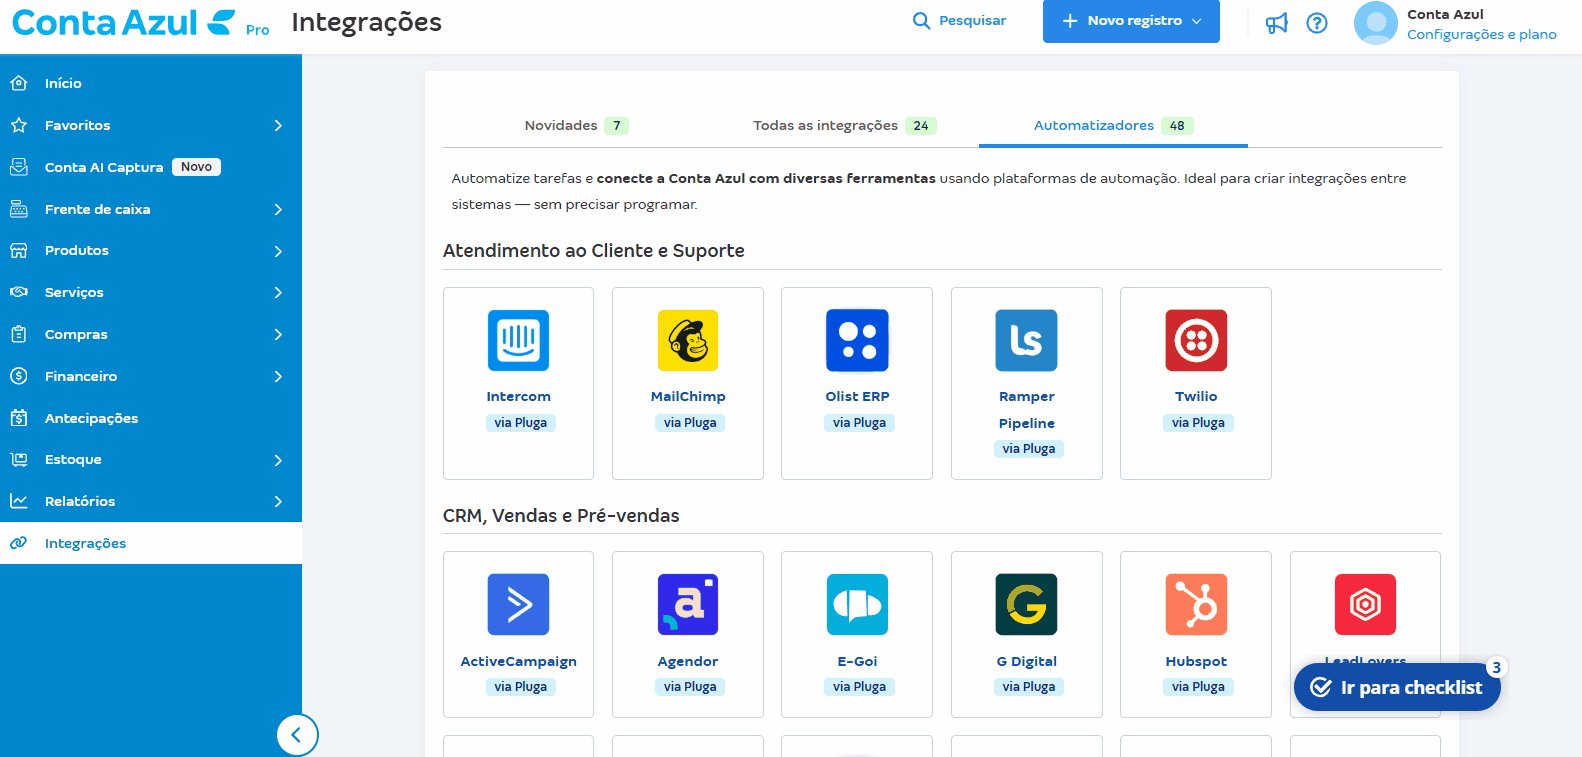Click the Ir para checklist button
Image resolution: width=1582 pixels, height=757 pixels.
(x=1396, y=687)
